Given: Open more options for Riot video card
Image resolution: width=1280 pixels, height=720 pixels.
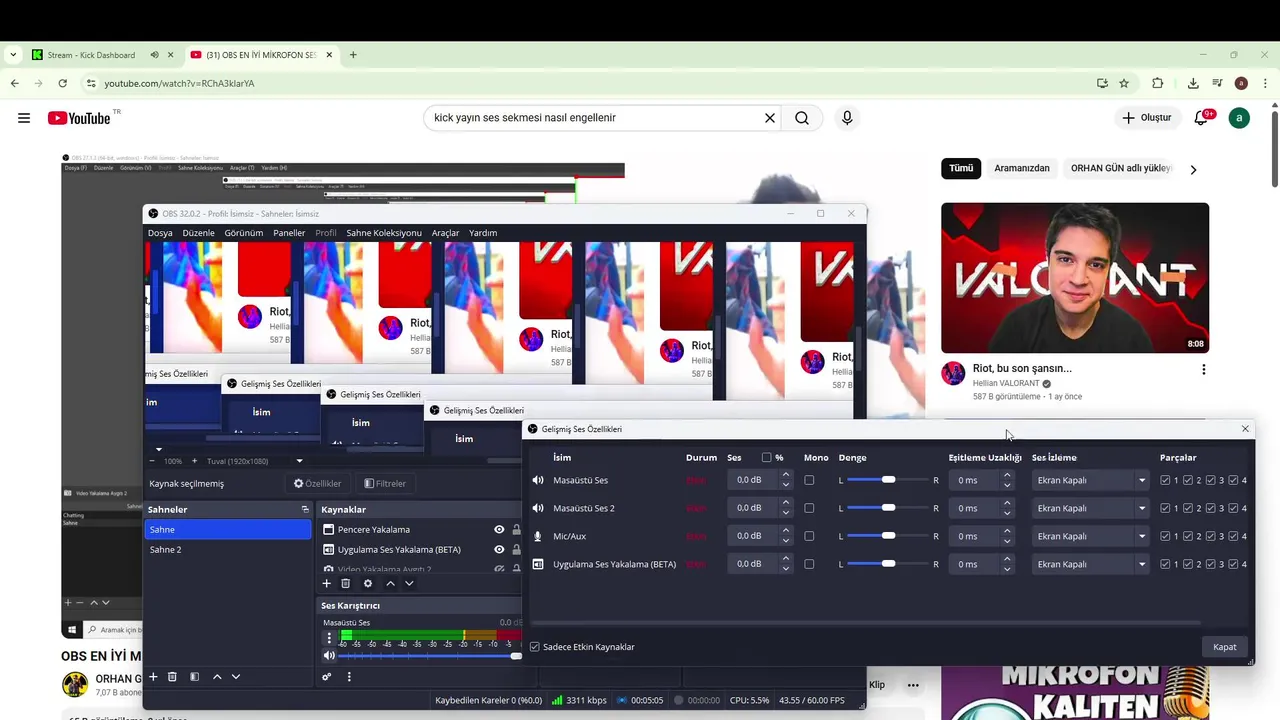Looking at the screenshot, I should pyautogui.click(x=1203, y=369).
